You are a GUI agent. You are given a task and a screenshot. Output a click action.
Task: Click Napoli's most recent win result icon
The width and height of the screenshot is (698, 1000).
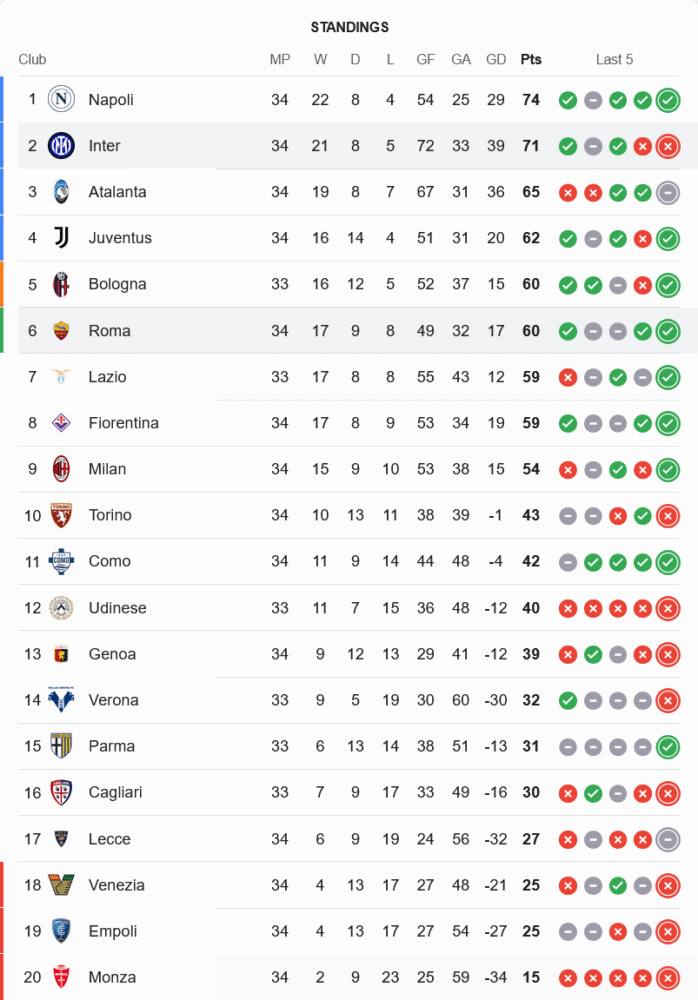pyautogui.click(x=668, y=100)
